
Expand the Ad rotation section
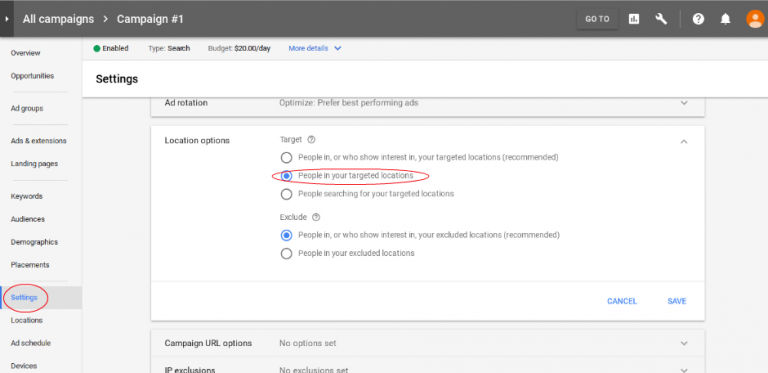pyautogui.click(x=684, y=103)
